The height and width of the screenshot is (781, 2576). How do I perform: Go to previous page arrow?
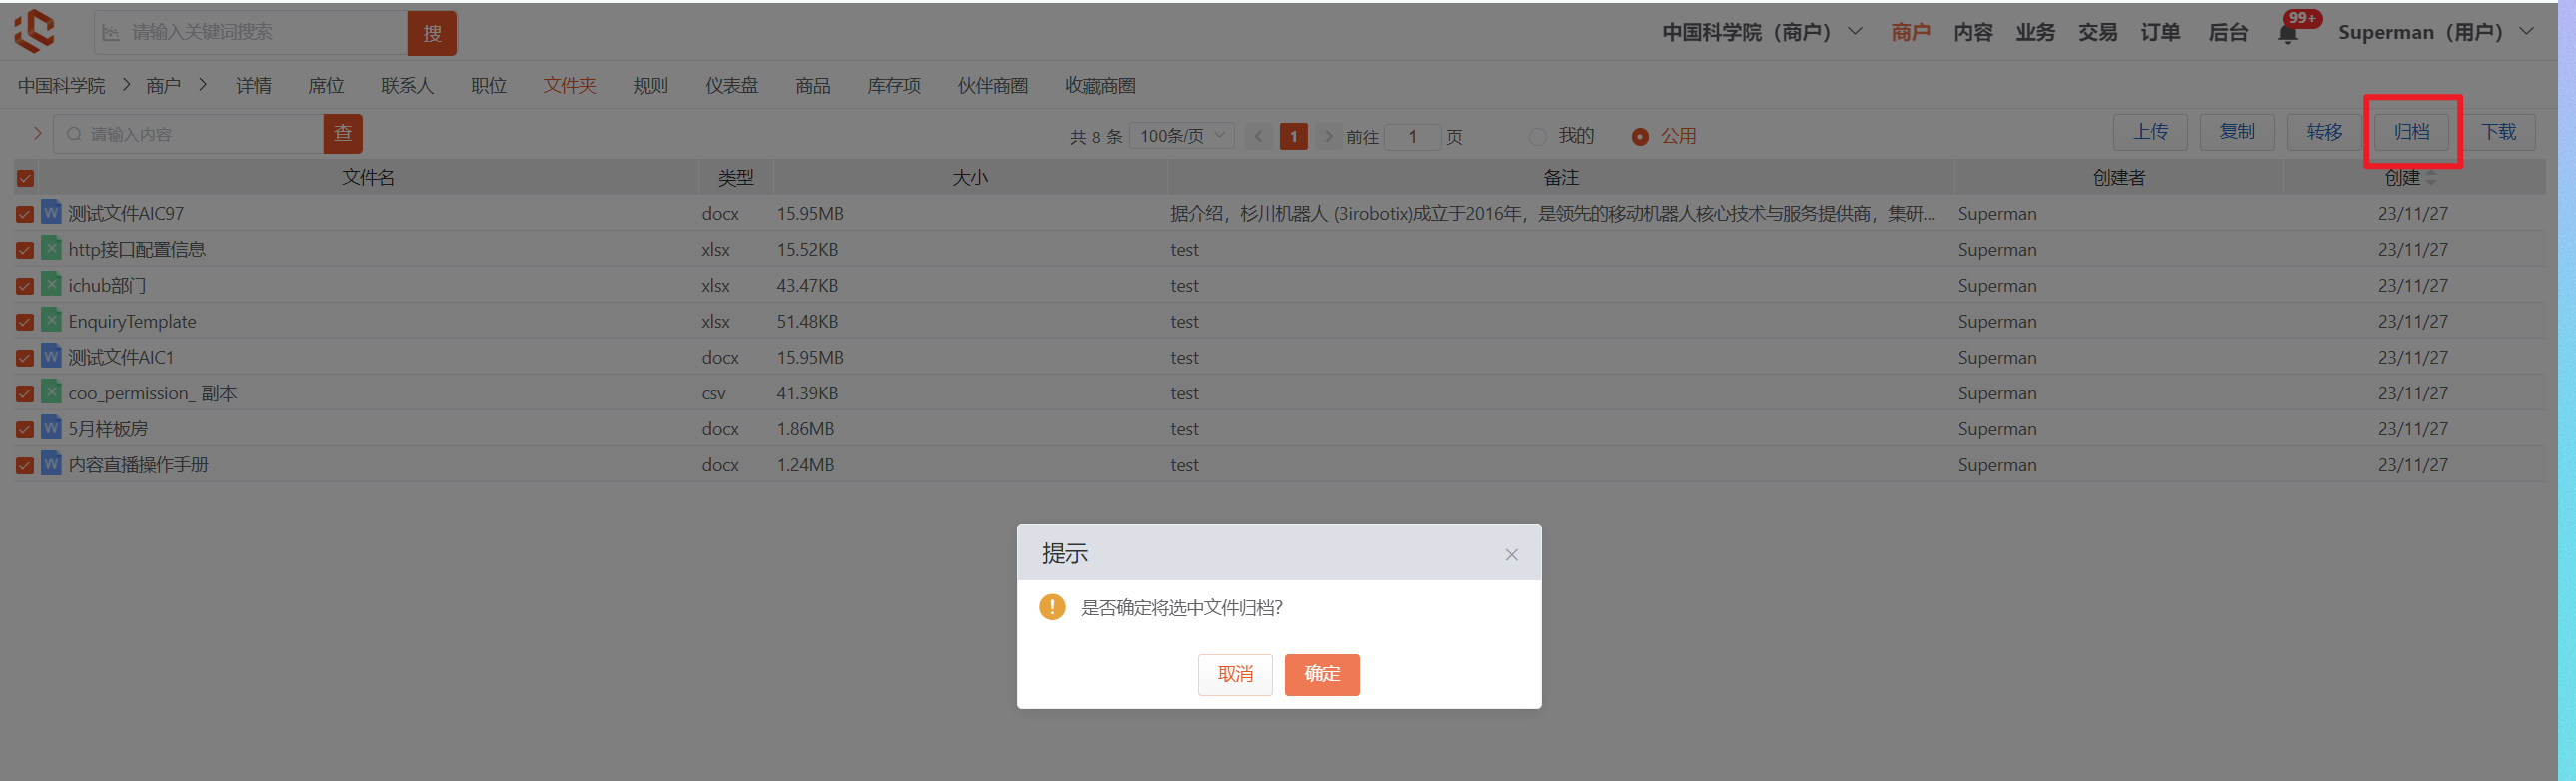coord(1259,136)
